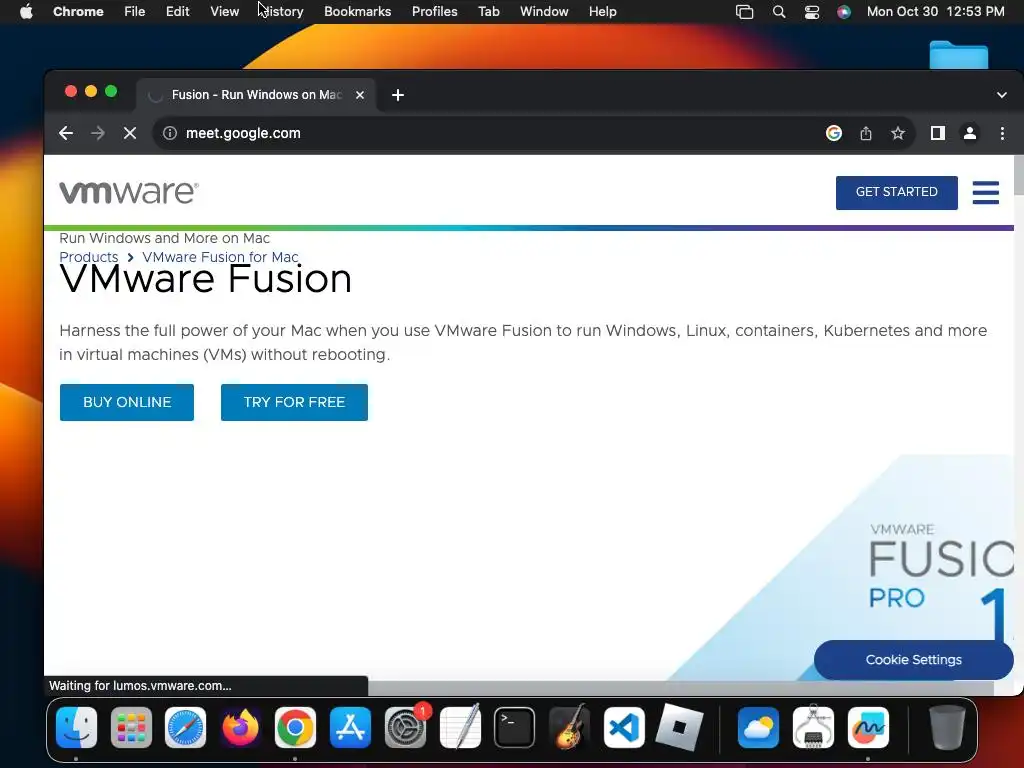Image resolution: width=1024 pixels, height=768 pixels.
Task: Open the Profiles menu
Action: point(434,12)
